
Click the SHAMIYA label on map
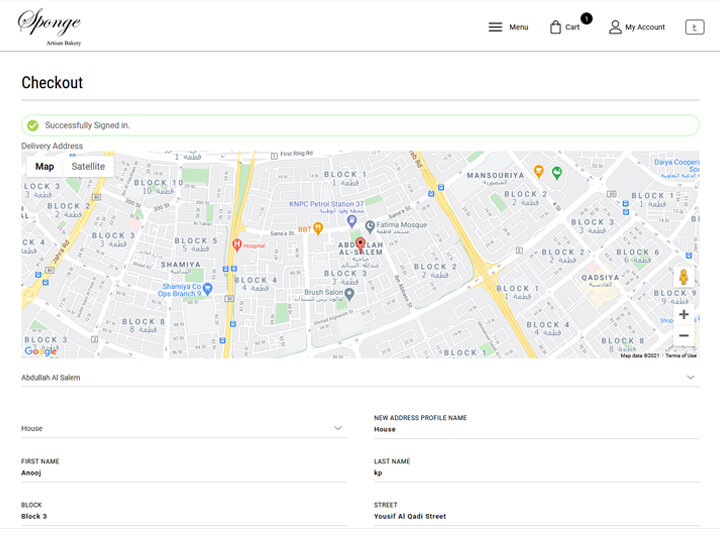180,265
